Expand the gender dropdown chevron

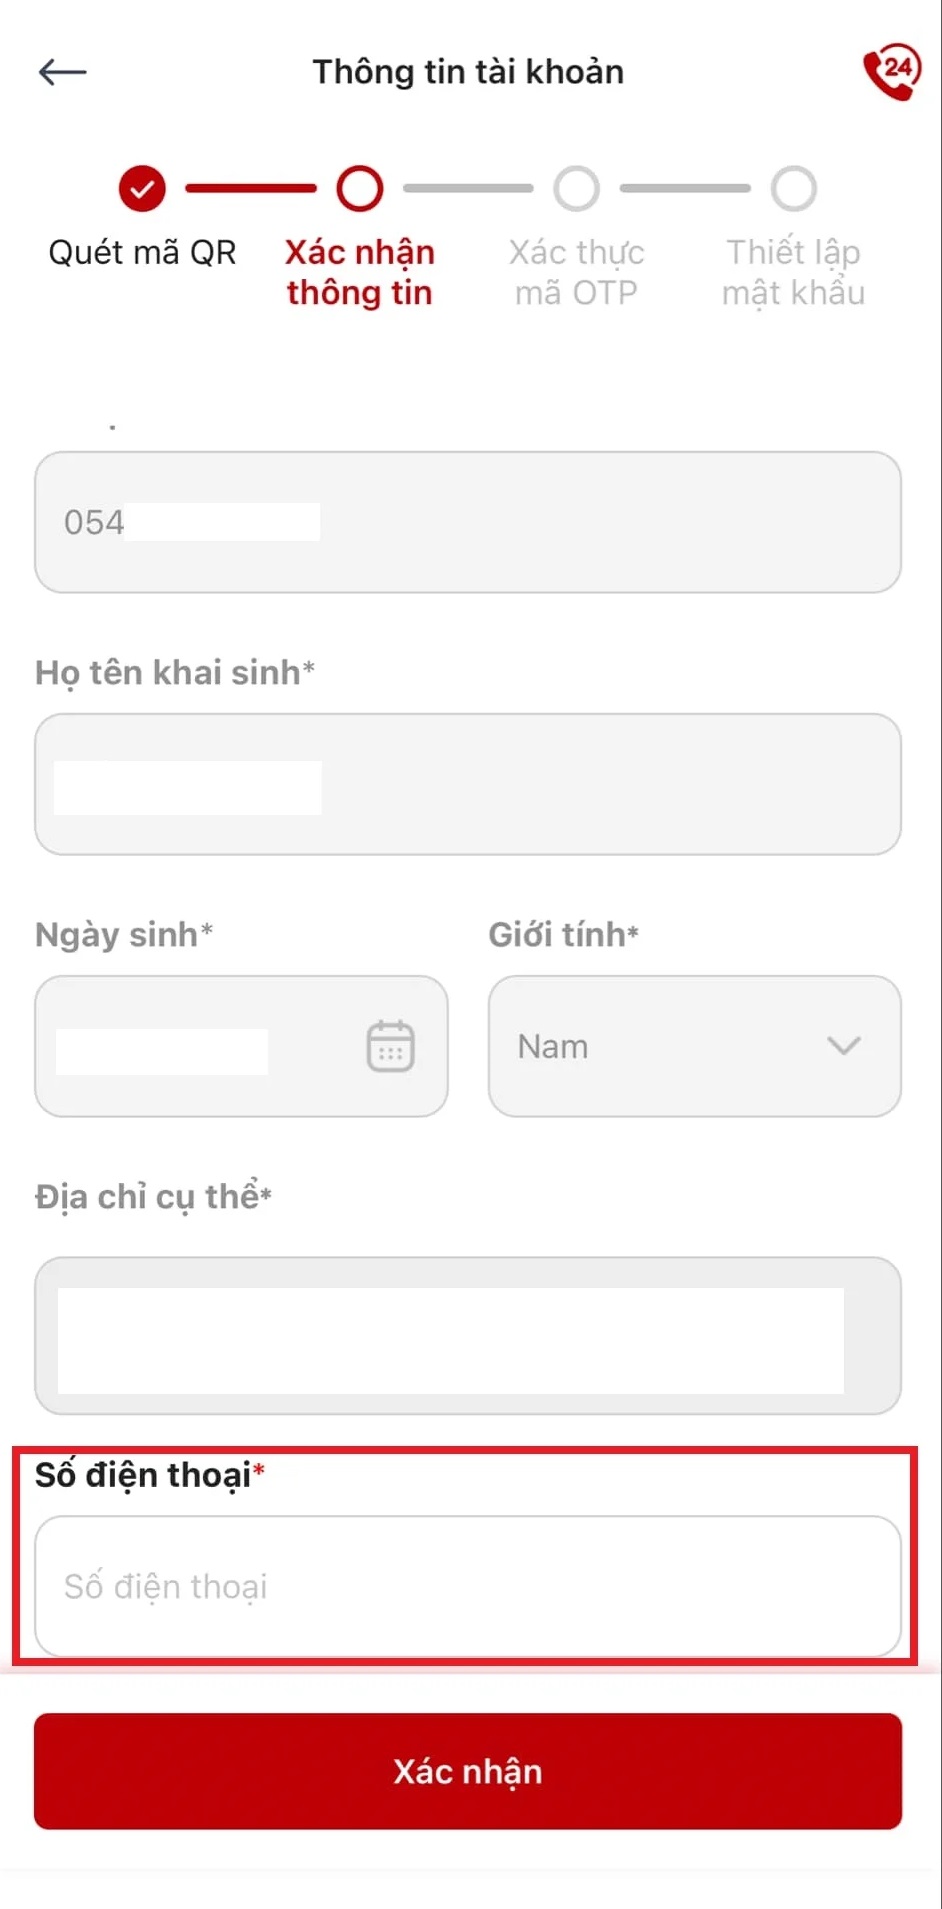click(x=844, y=1046)
